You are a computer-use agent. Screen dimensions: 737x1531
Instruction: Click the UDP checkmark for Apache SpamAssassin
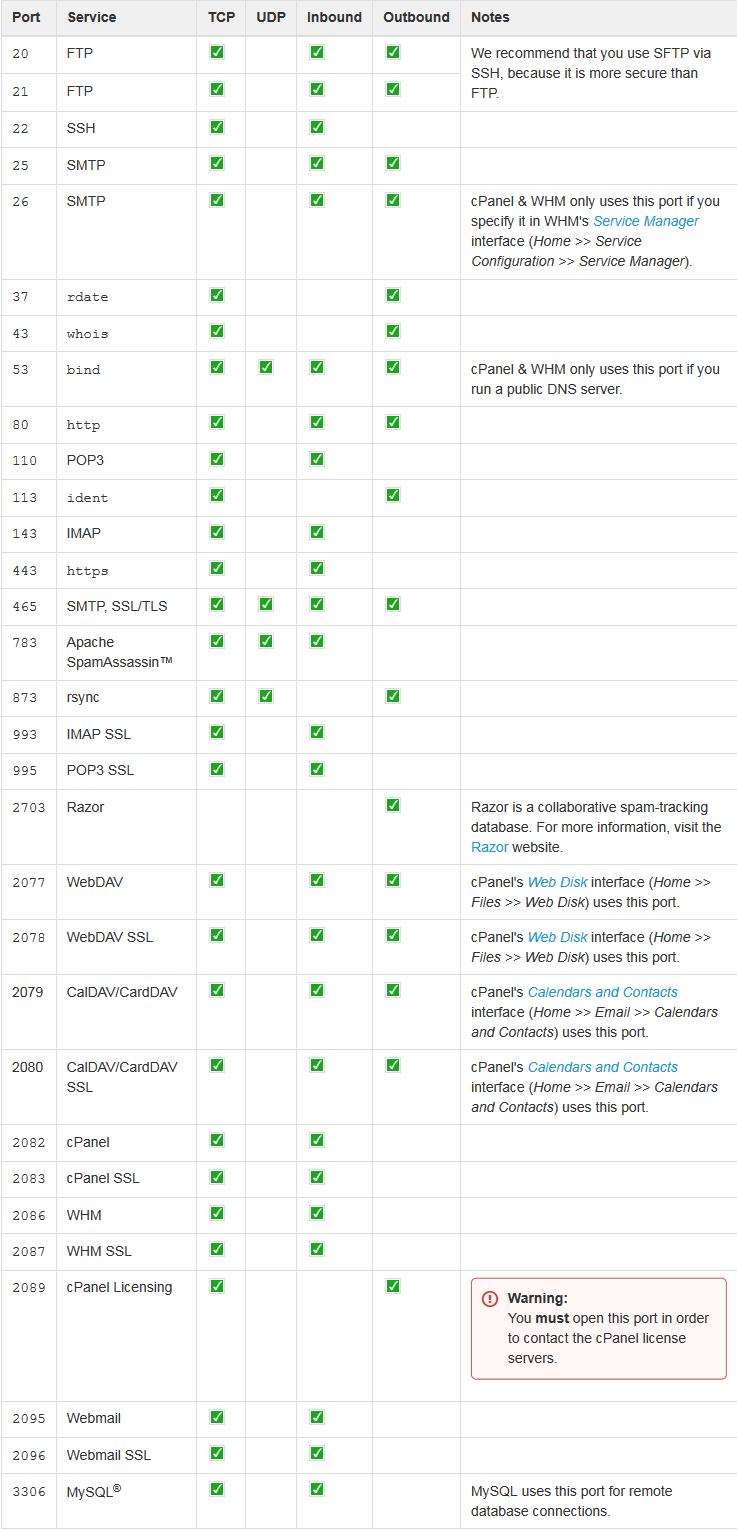[x=265, y=640]
